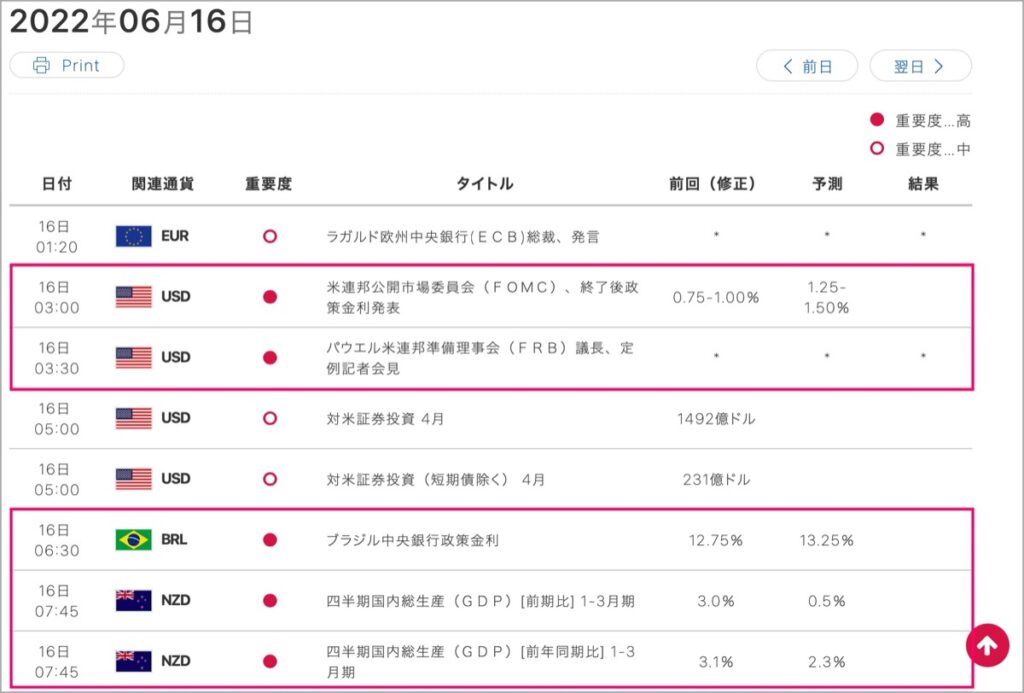
Task: Click high importance dot in FOMC row
Action: 270,297
